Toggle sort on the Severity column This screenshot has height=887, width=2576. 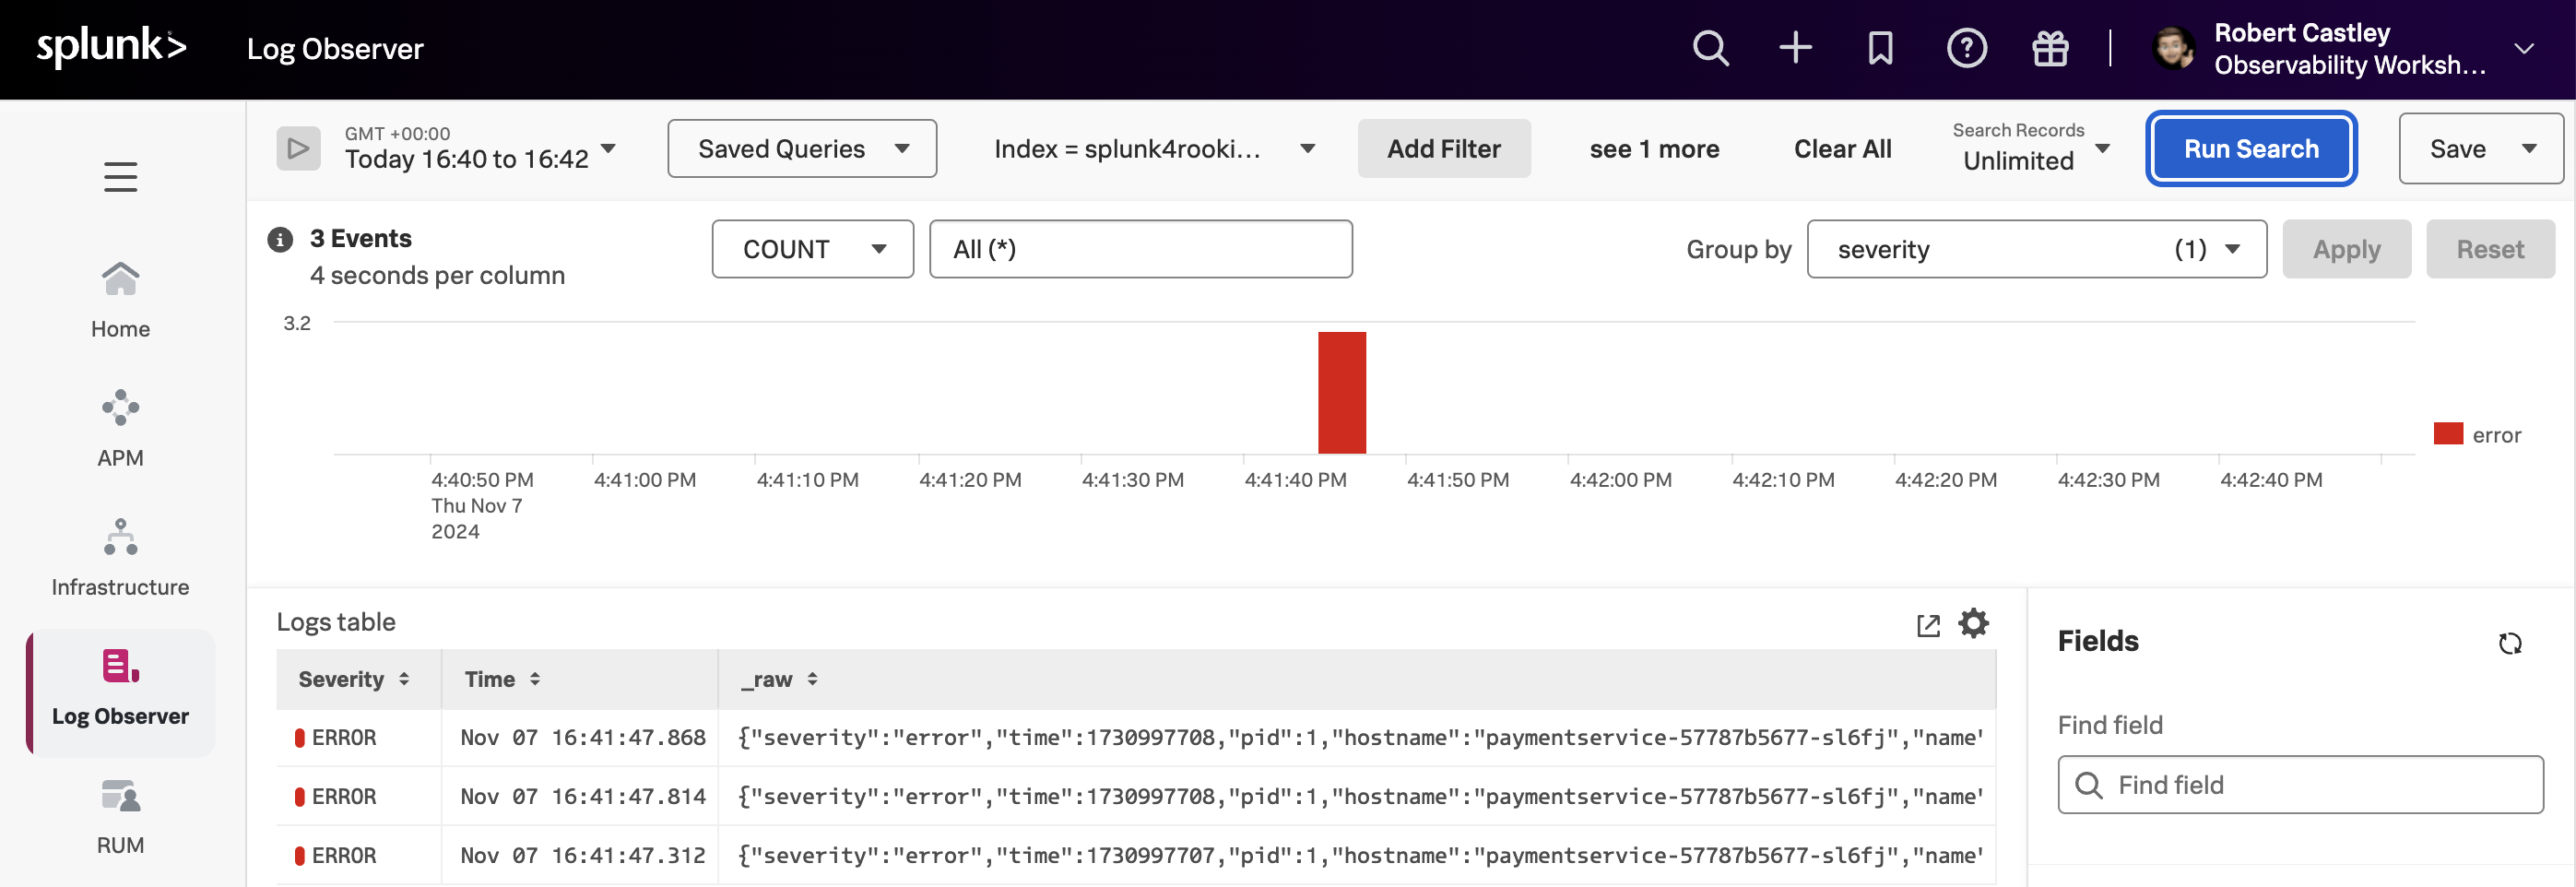pos(404,678)
